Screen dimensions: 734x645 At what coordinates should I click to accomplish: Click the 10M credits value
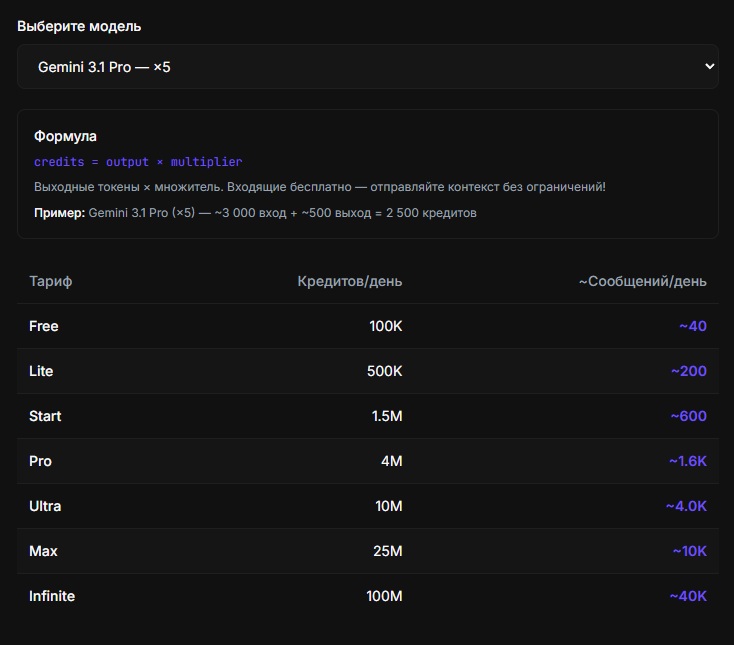pyautogui.click(x=389, y=506)
